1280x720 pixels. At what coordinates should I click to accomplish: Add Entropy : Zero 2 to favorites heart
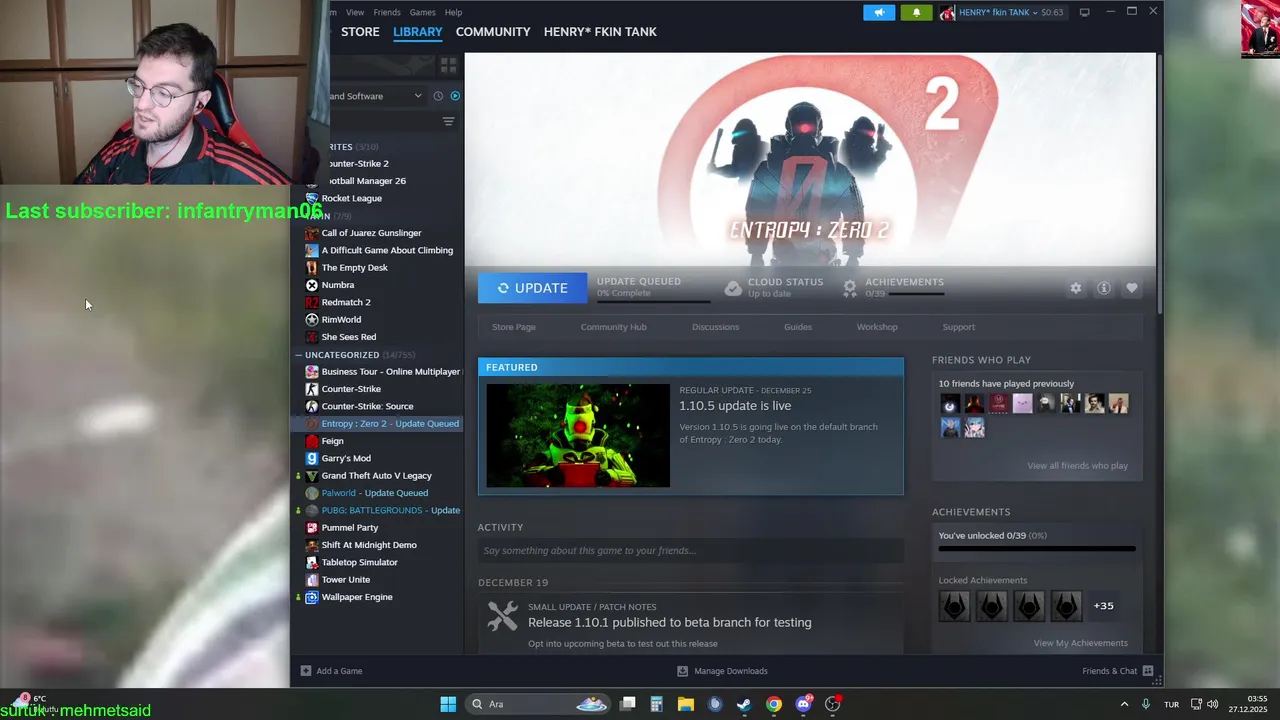click(x=1132, y=288)
